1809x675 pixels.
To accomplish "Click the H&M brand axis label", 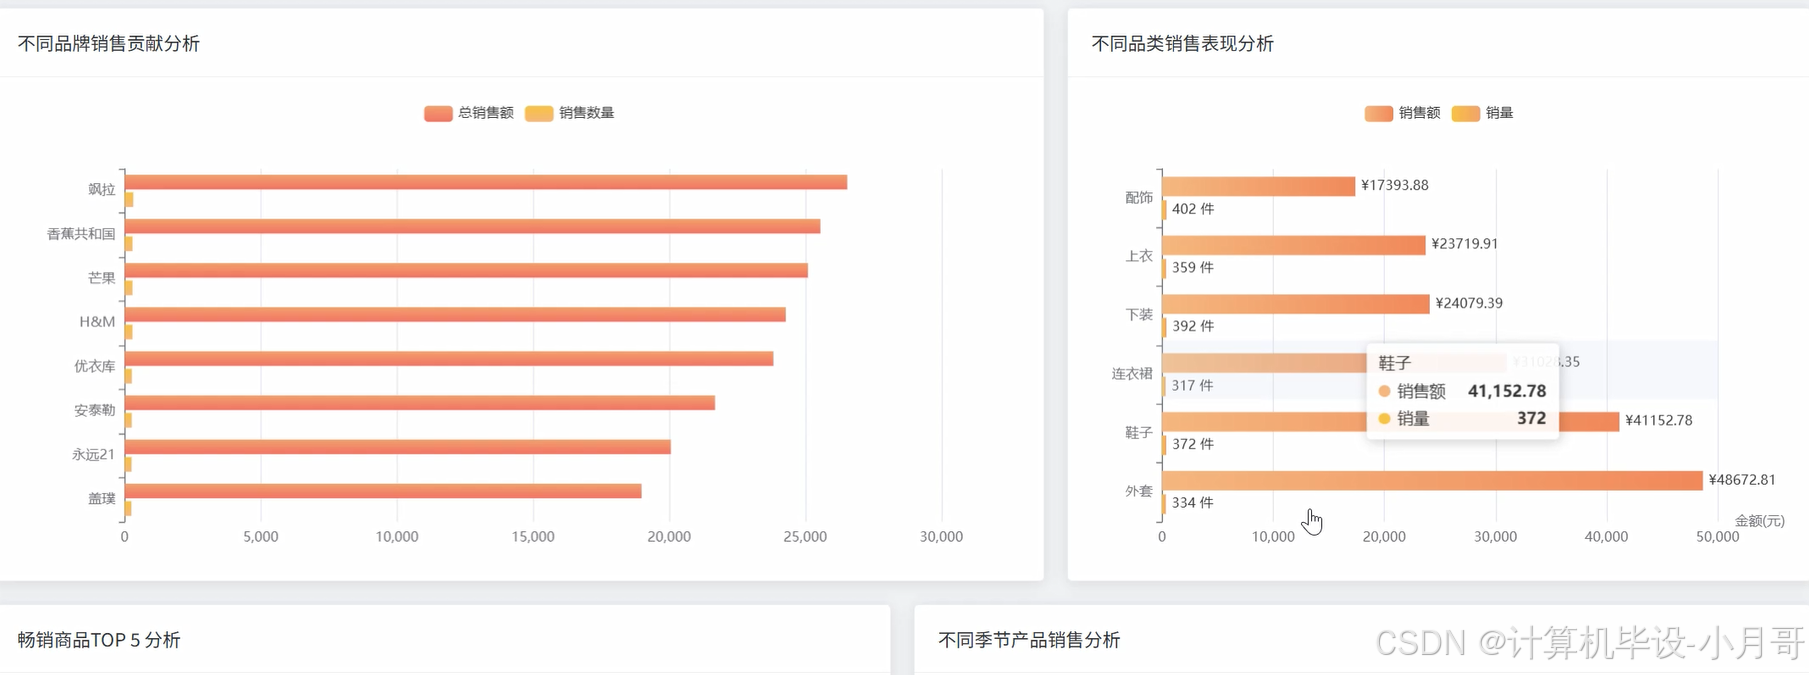I will coord(97,321).
